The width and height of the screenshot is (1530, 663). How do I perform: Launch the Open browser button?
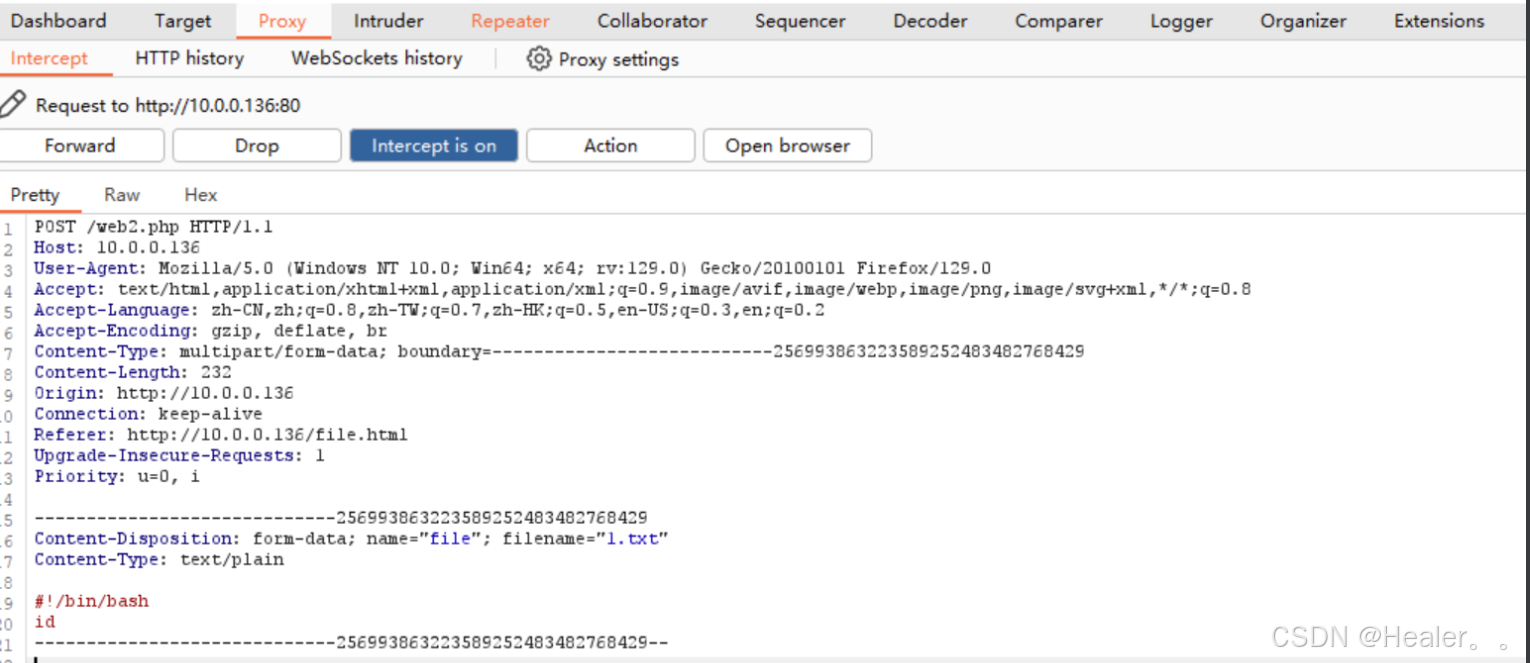pos(787,145)
